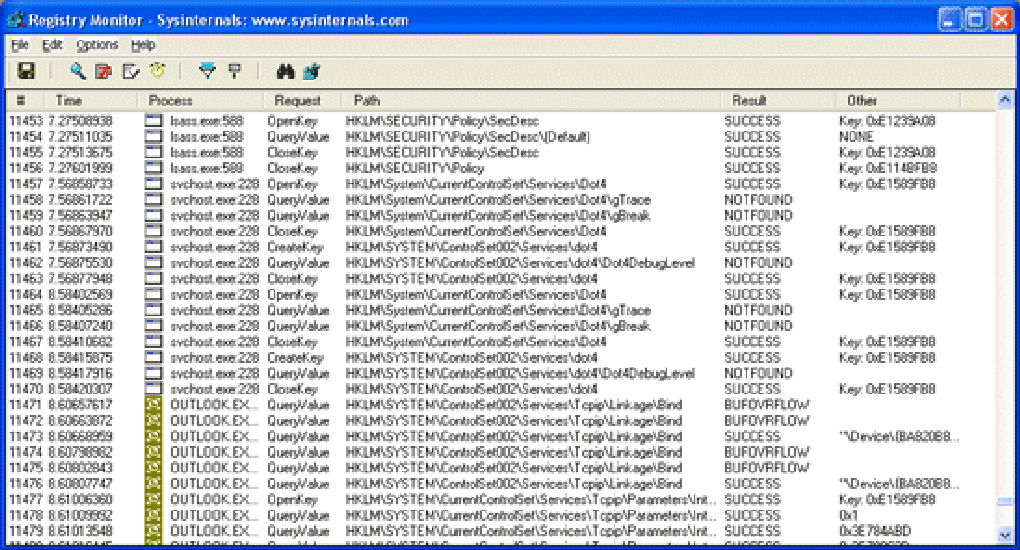Open the File menu
The image size is (1020, 550).
coord(20,45)
